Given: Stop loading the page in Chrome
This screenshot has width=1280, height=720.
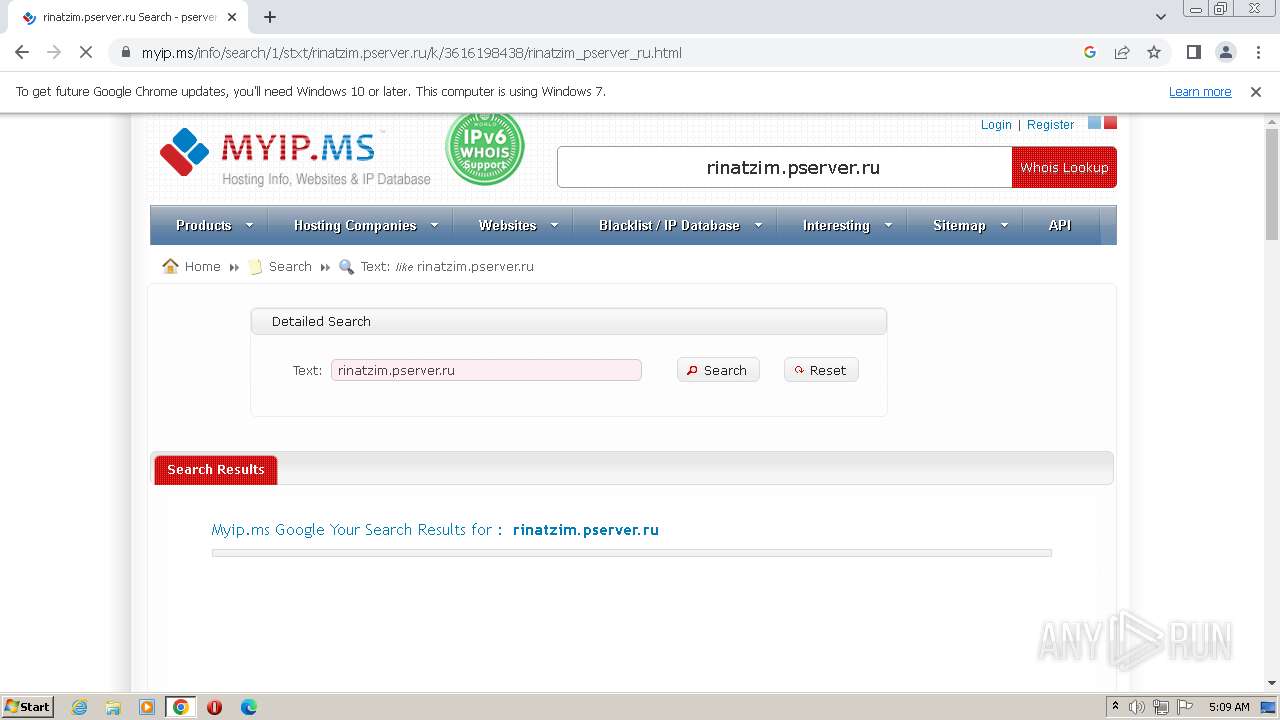Looking at the screenshot, I should click(85, 52).
